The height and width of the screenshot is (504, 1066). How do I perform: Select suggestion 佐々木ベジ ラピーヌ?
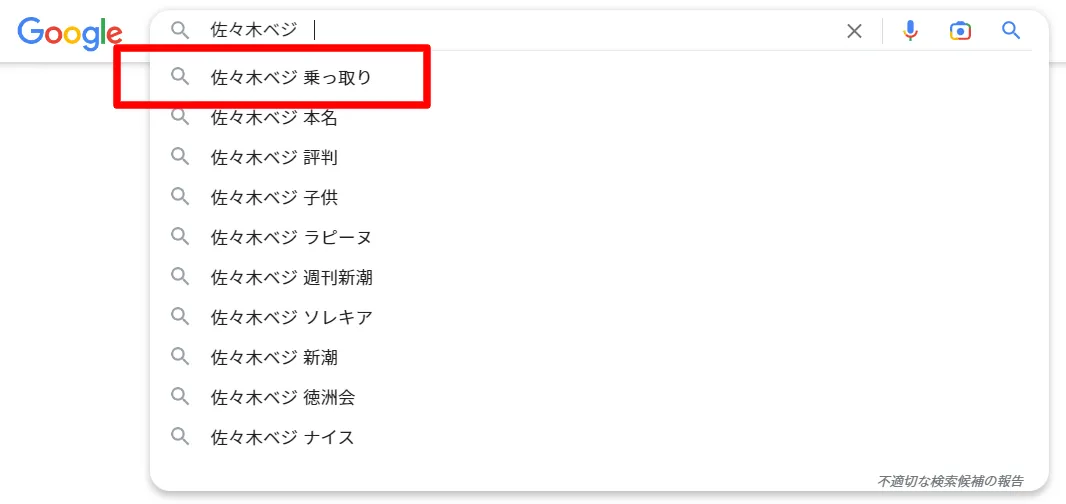point(598,237)
